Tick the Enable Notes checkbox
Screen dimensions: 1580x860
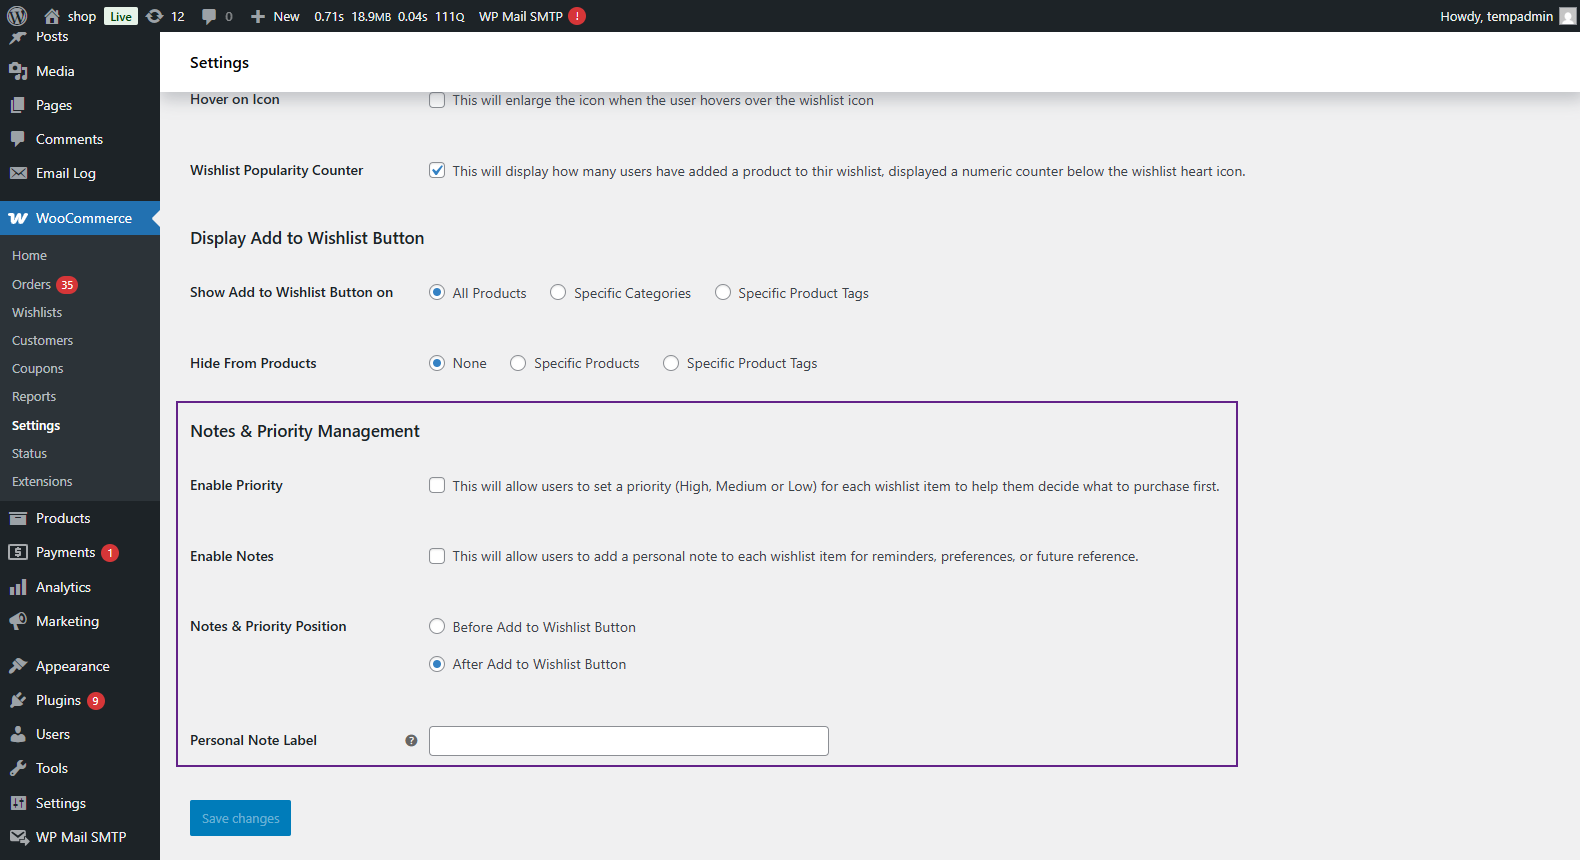coord(437,556)
